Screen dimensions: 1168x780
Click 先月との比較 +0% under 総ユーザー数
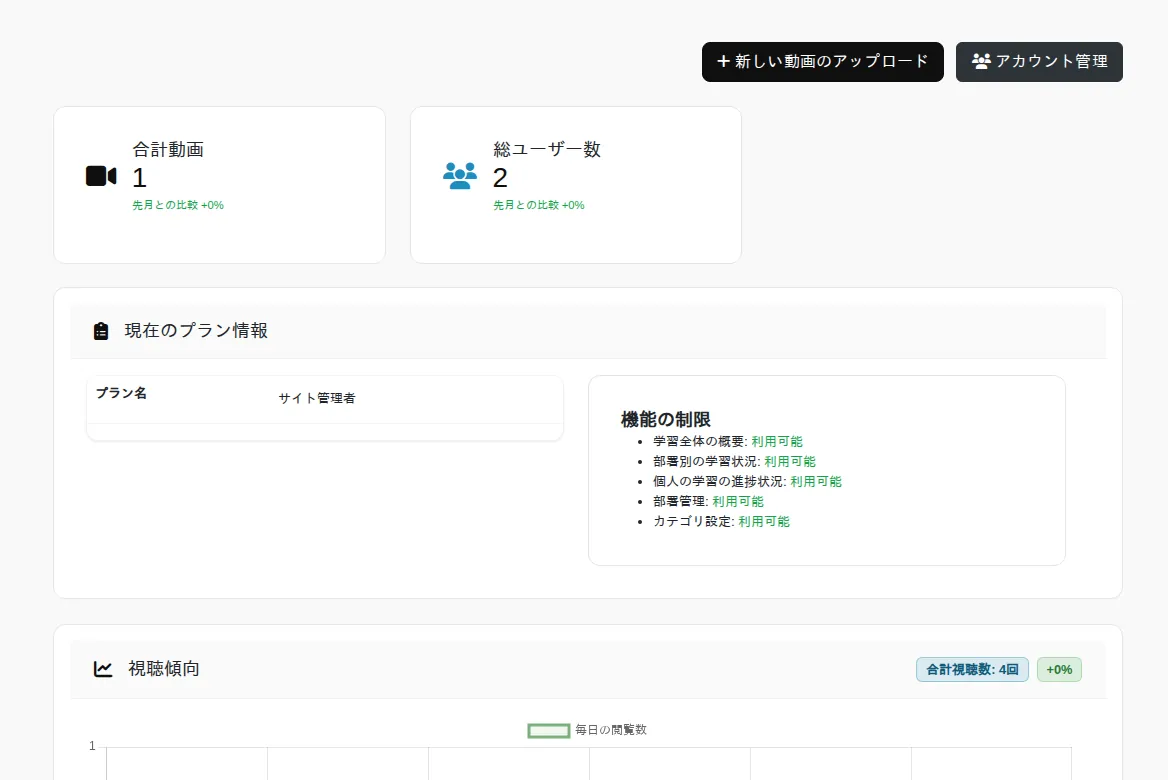[x=539, y=205]
